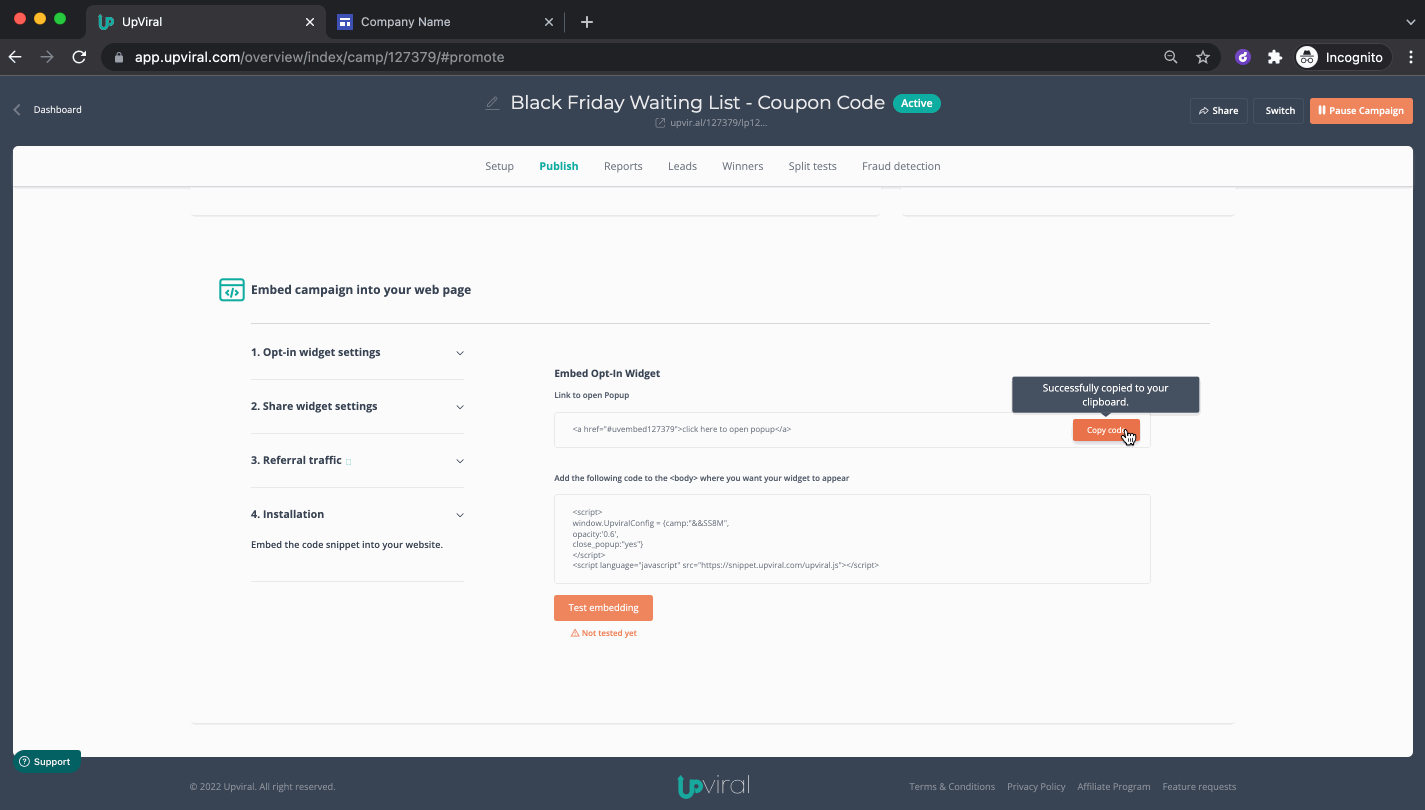Go to the Leads tab

(682, 166)
